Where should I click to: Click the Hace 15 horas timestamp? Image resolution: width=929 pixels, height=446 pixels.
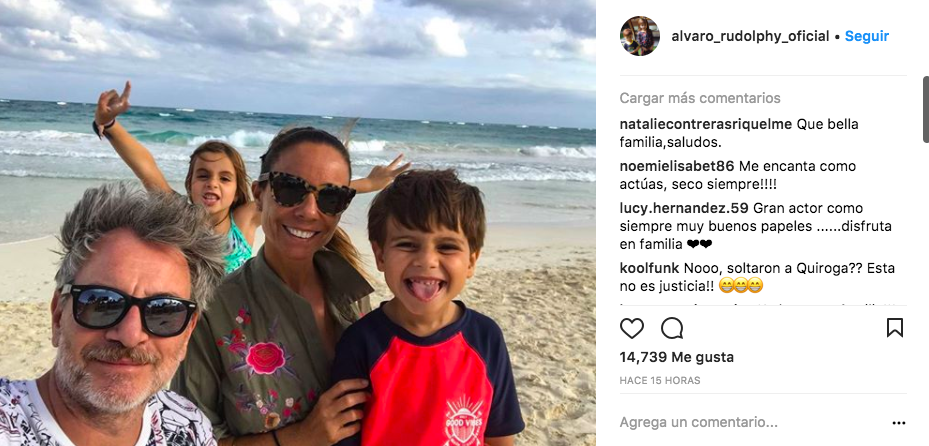659,381
